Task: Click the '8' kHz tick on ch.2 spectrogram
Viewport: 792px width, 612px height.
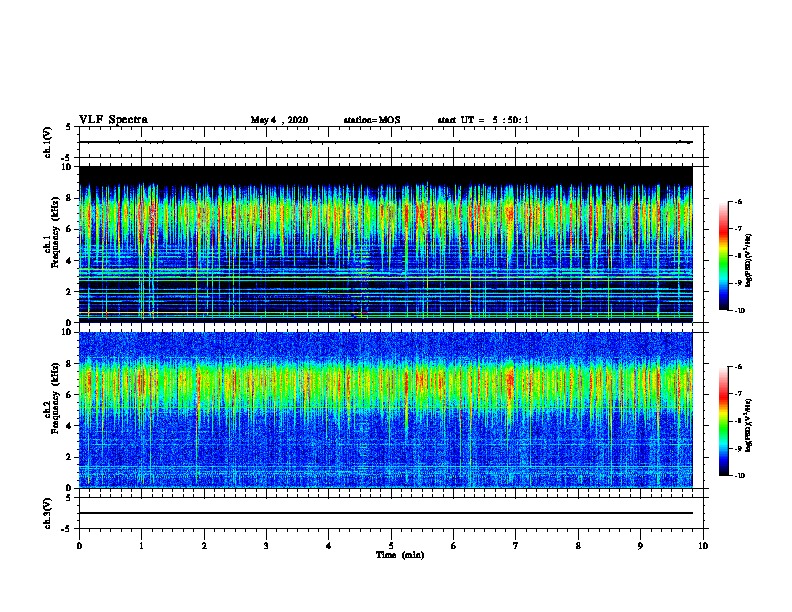Action: click(69, 364)
